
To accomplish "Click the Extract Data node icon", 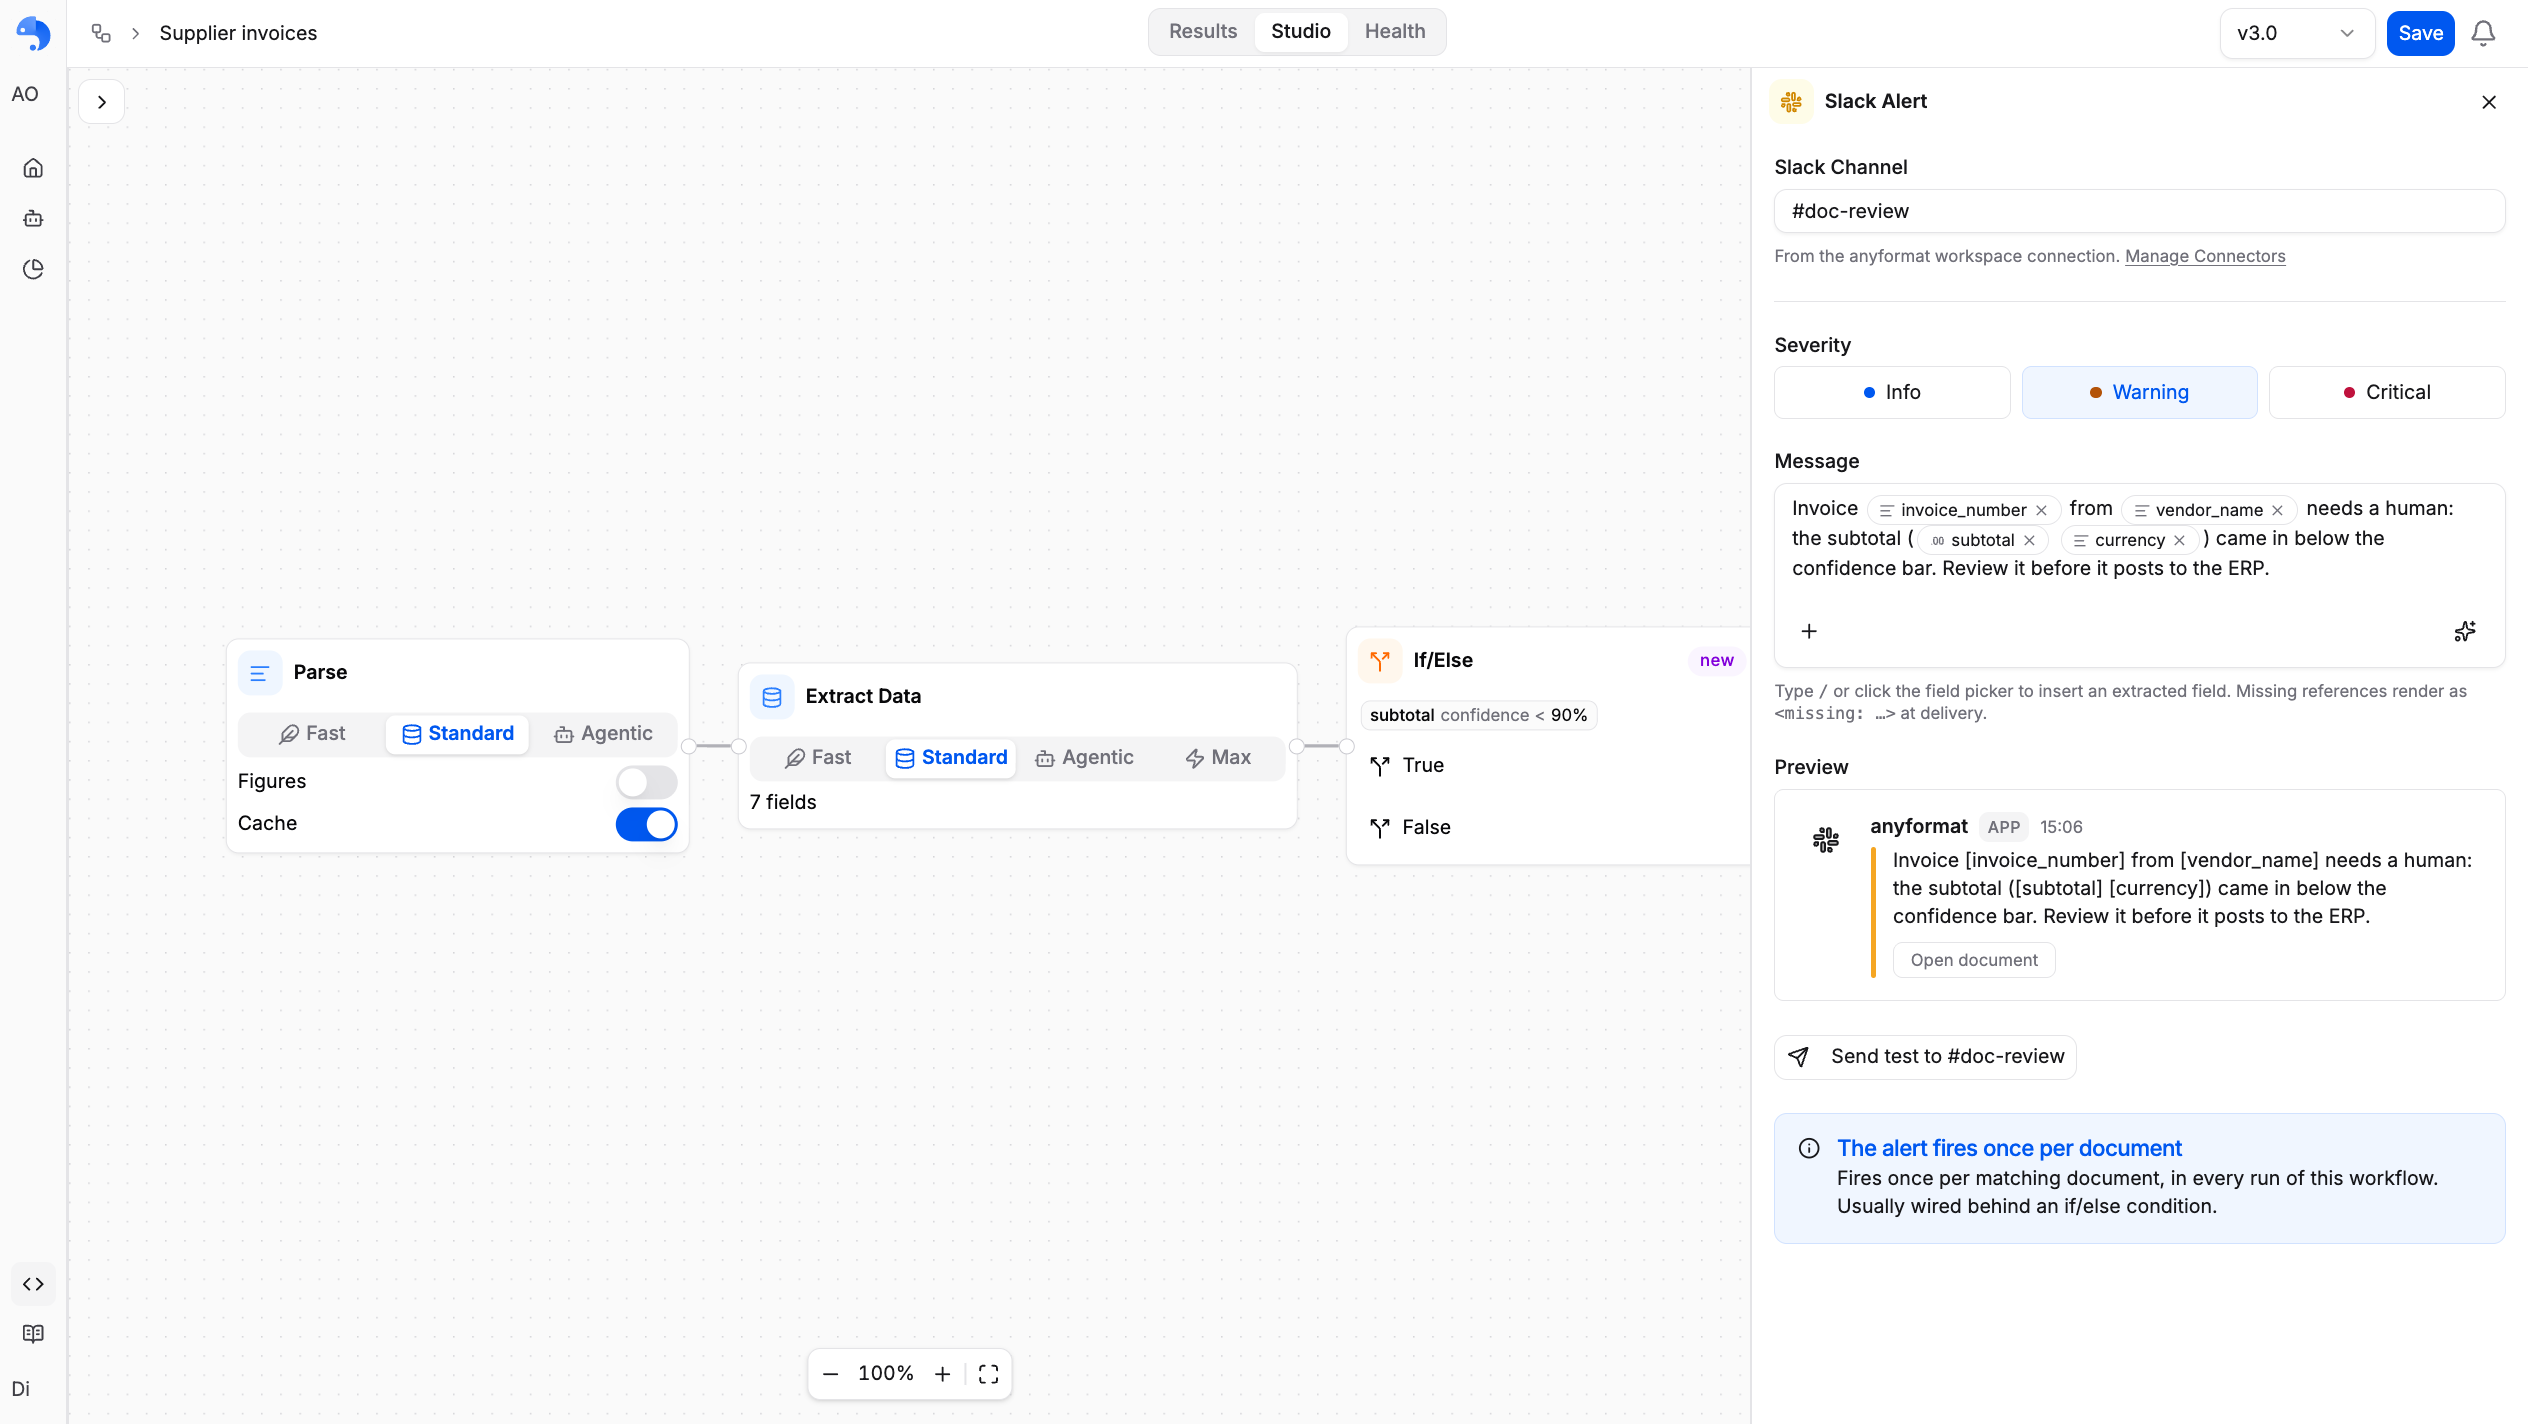I will click(x=772, y=697).
